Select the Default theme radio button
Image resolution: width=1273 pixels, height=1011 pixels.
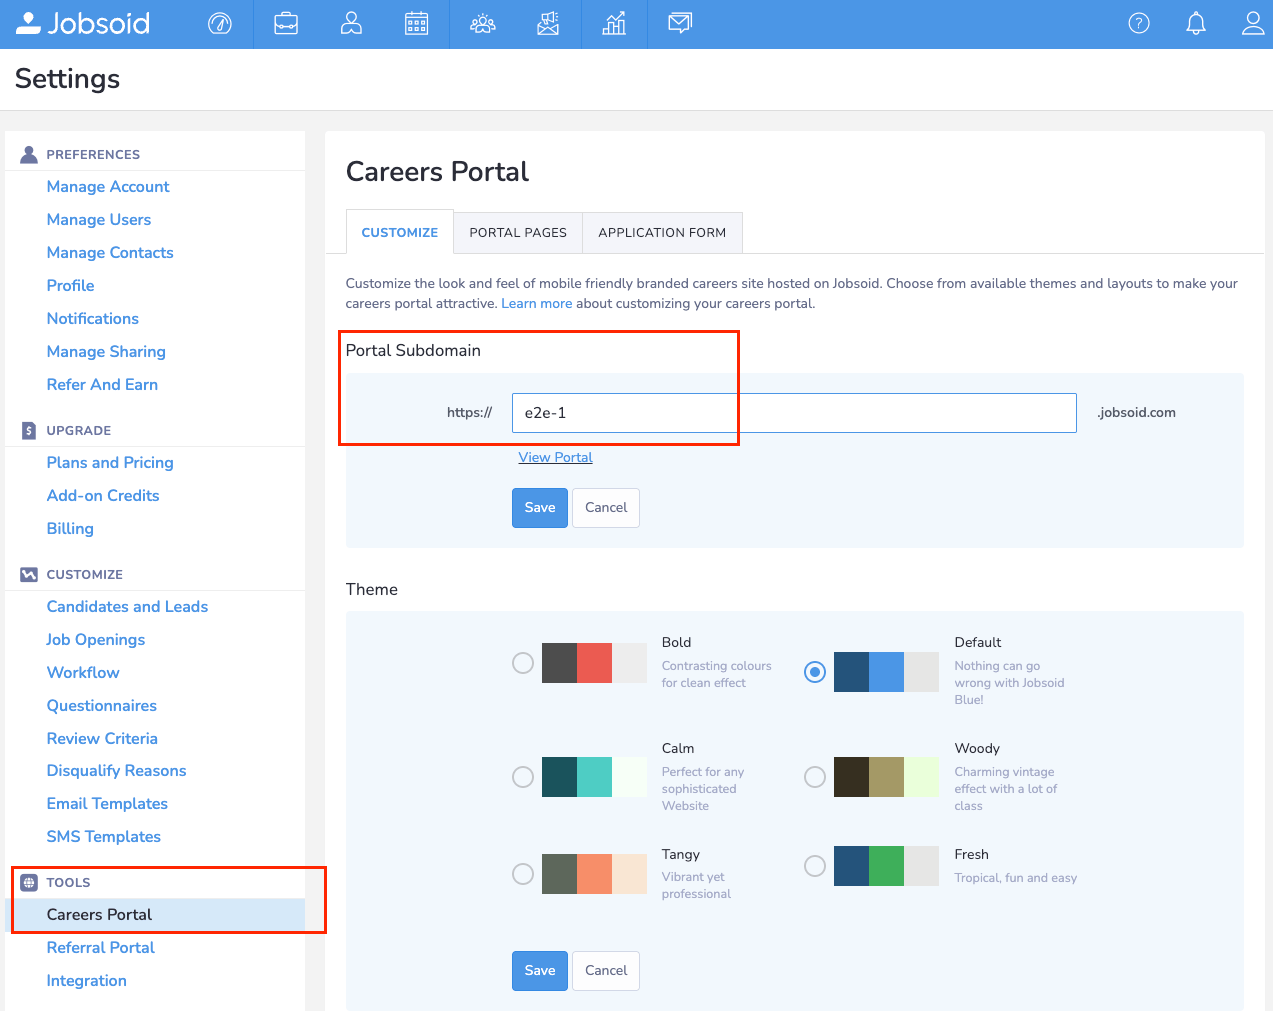(x=815, y=672)
